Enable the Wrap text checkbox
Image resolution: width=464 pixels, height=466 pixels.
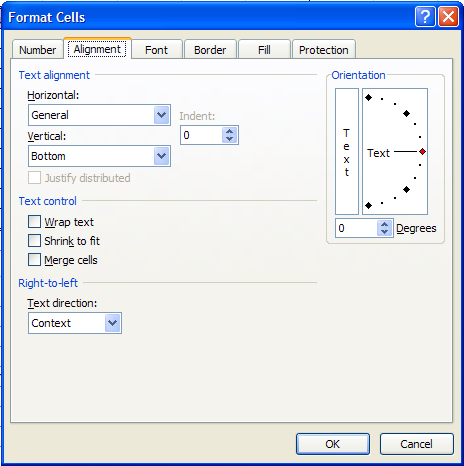[34, 222]
